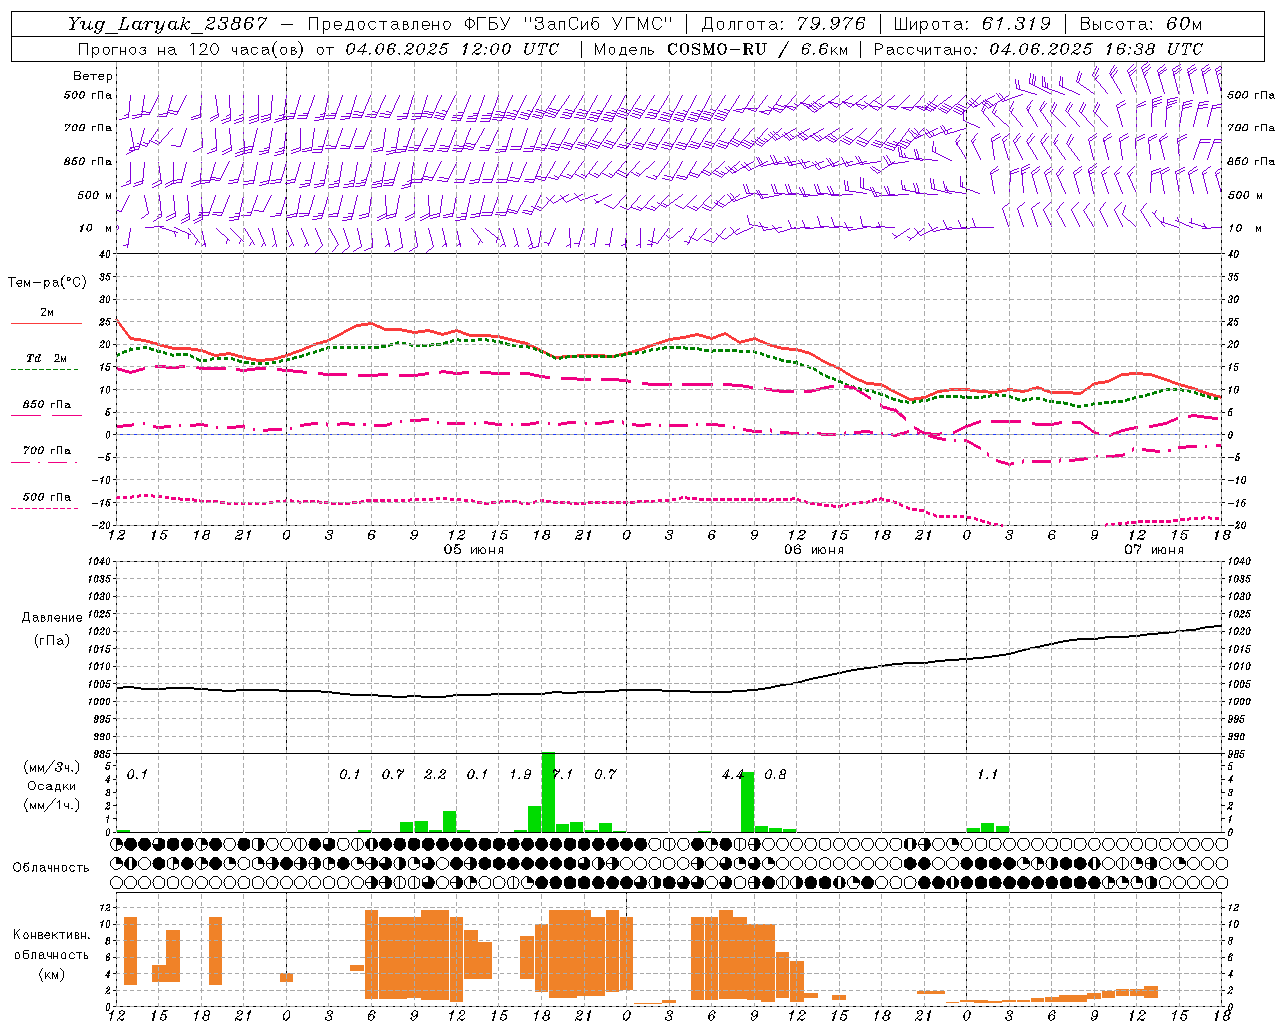Click the Осадки panel label
Image resolution: width=1280 pixels, height=1024 pixels.
pos(52,786)
